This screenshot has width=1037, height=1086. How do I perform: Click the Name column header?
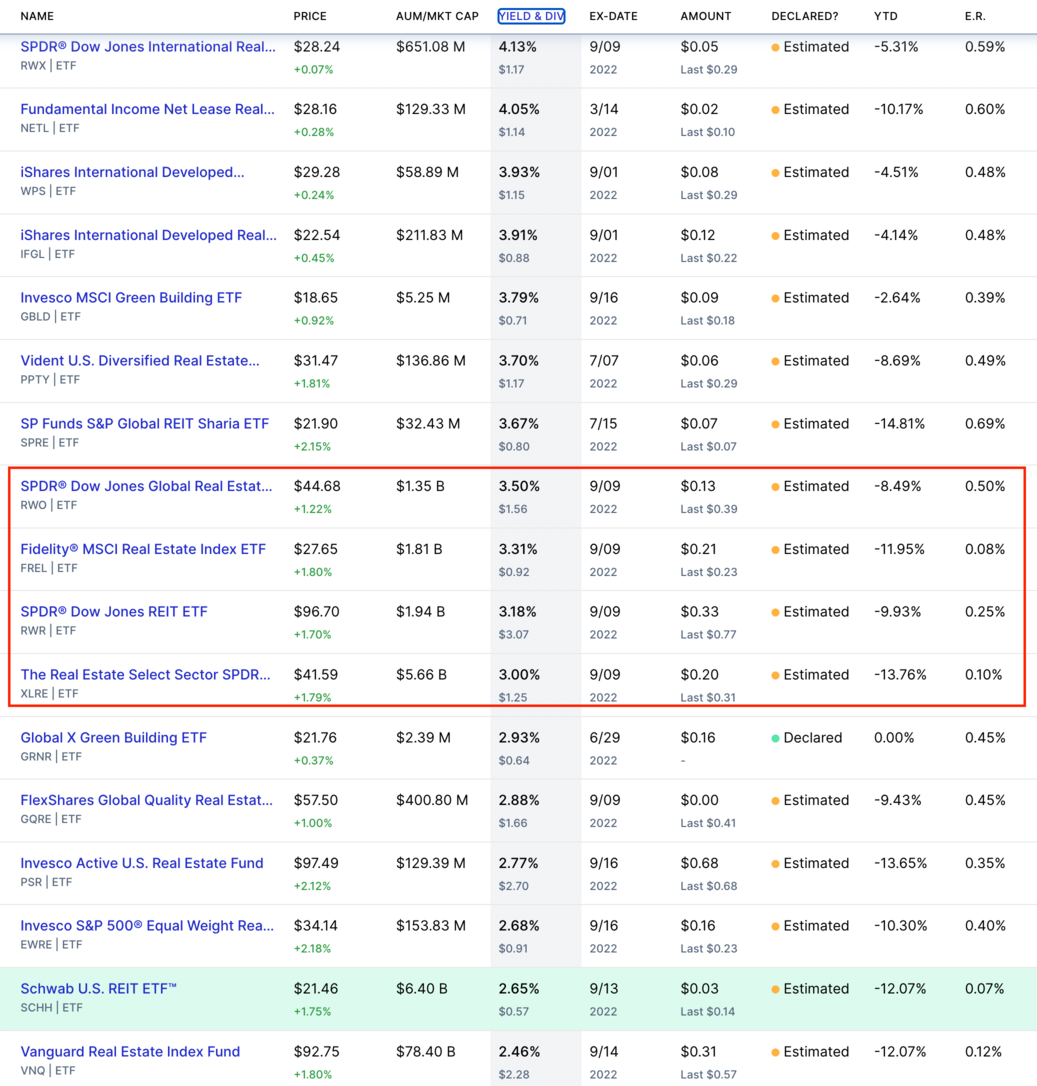37,16
